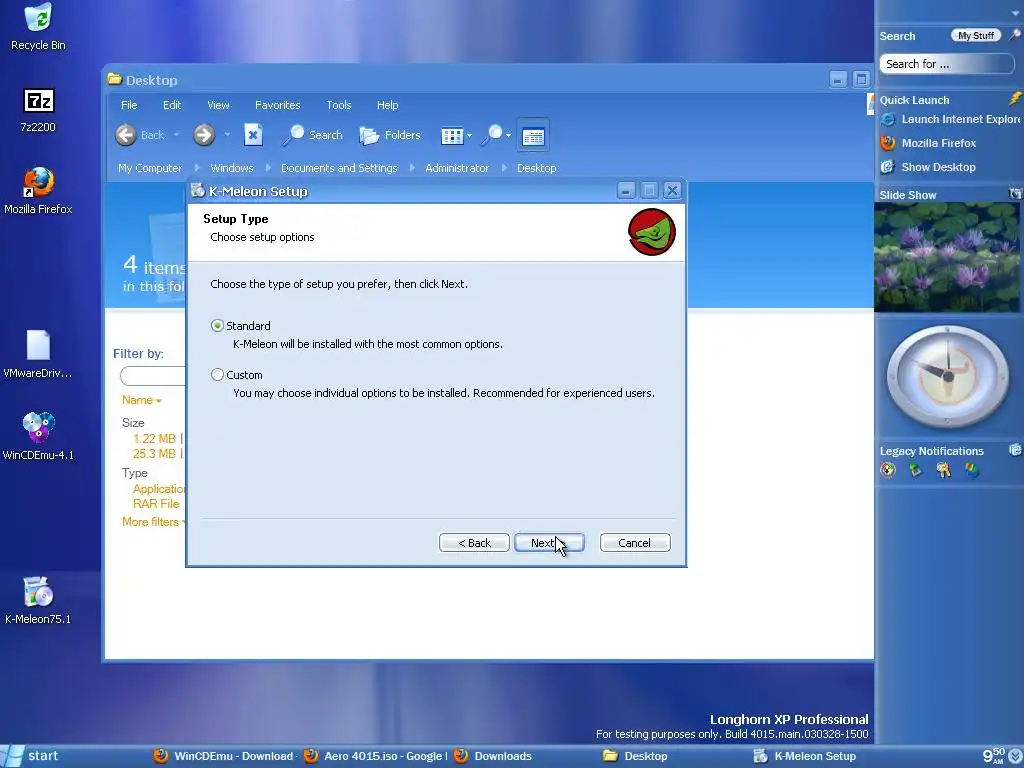Click the Slide Show options icon
This screenshot has height=768, width=1024.
pyautogui.click(x=1015, y=194)
